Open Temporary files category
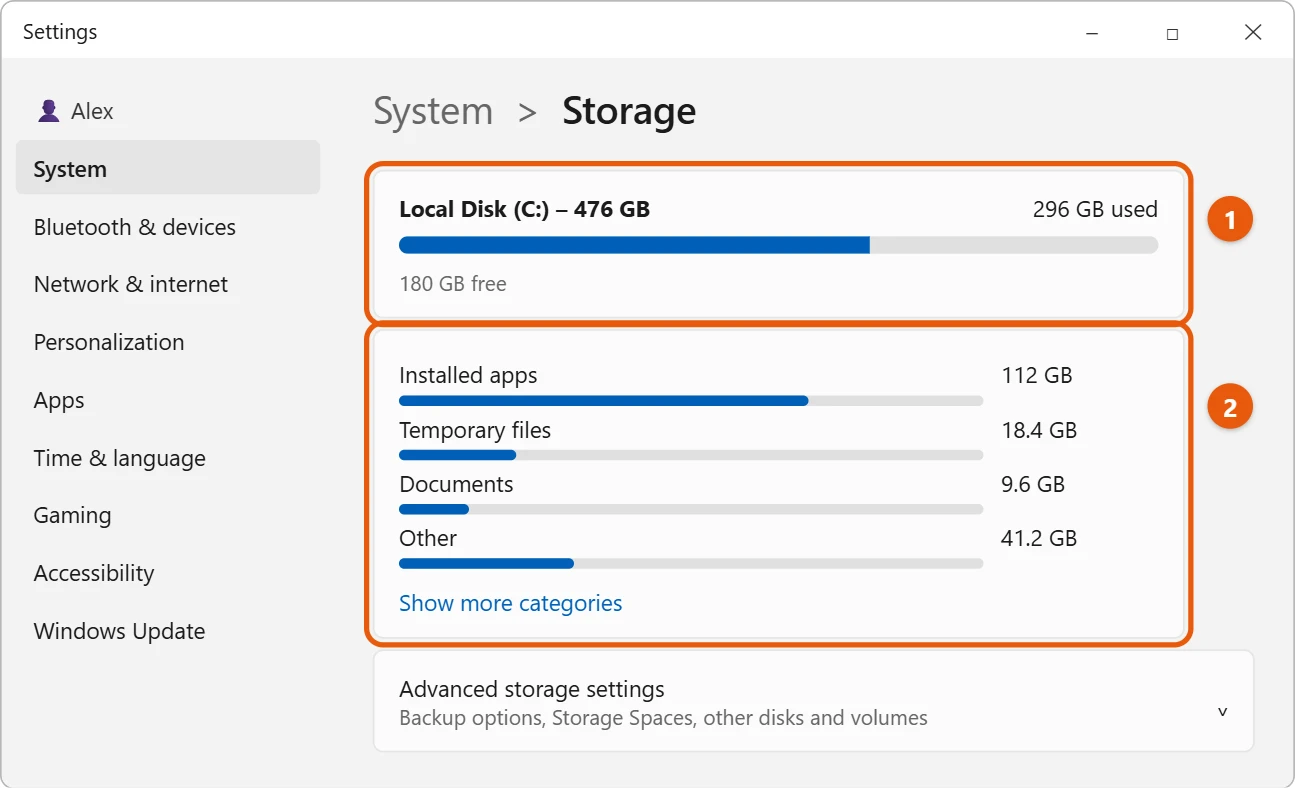Screen dimensions: 1295x788 tap(475, 430)
